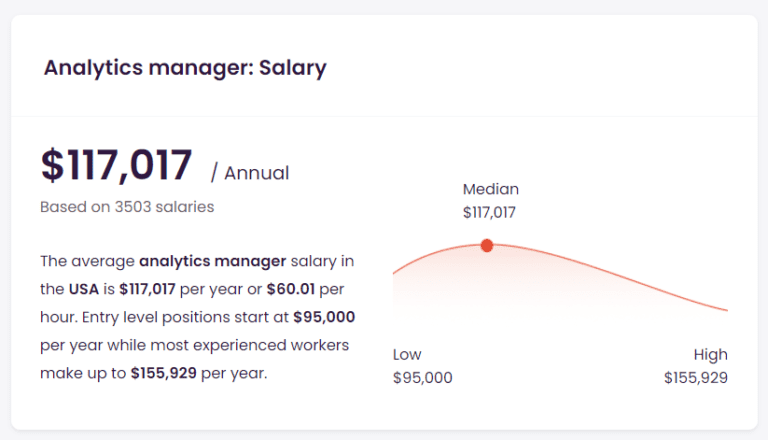768x440 pixels.
Task: Click the "Median" label above the chart
Action: (491, 189)
